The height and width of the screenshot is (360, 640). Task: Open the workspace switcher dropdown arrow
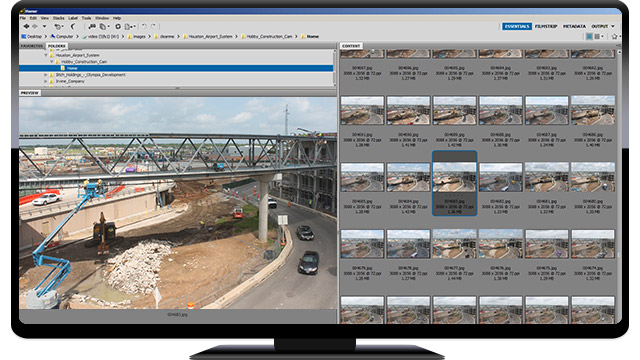coord(613,26)
